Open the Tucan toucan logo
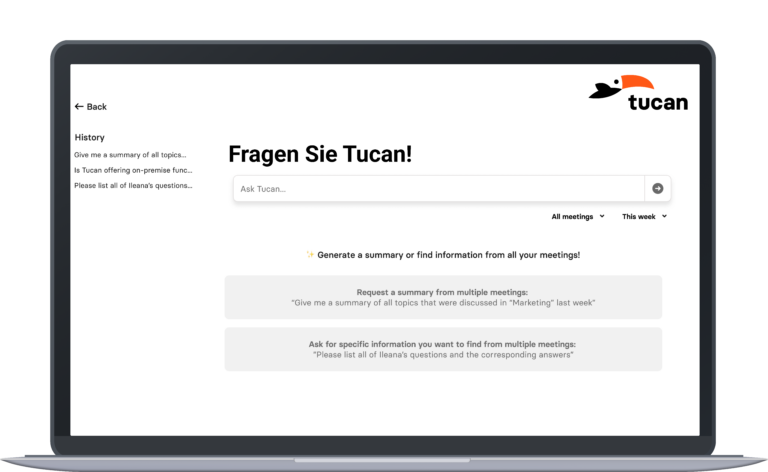768x472 pixels. click(638, 93)
